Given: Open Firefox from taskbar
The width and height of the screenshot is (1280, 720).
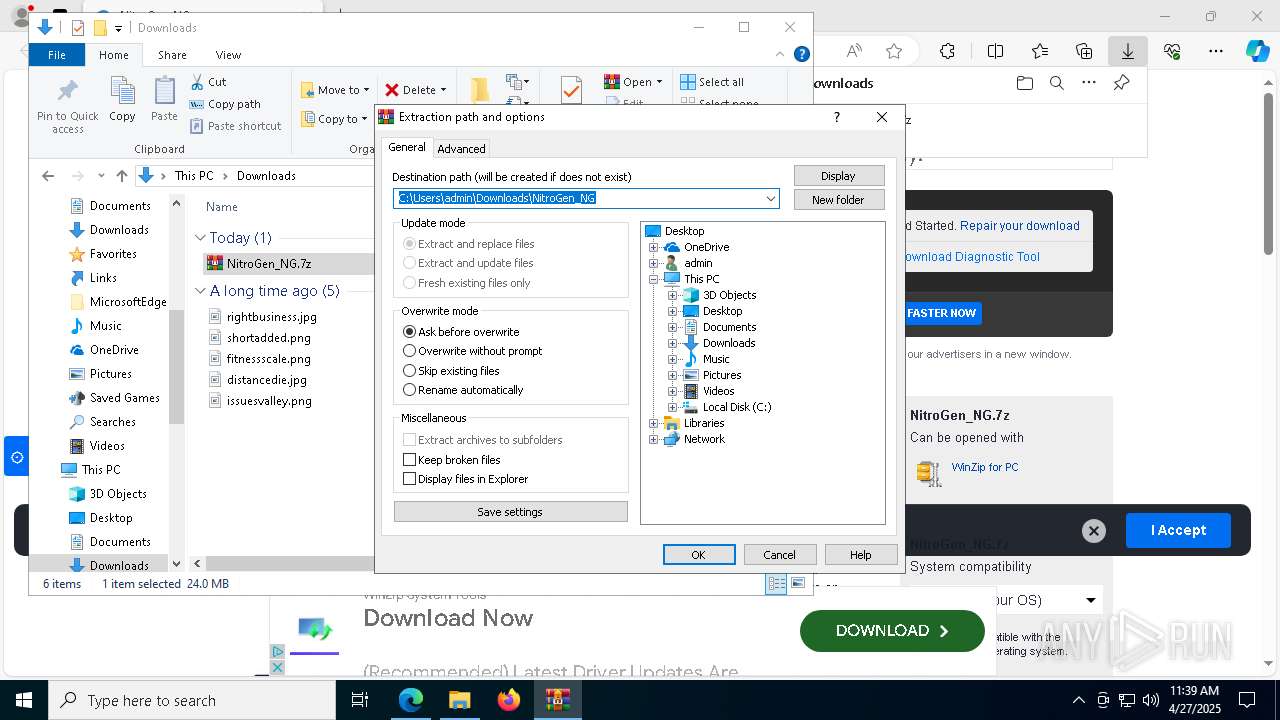Looking at the screenshot, I should coord(509,700).
